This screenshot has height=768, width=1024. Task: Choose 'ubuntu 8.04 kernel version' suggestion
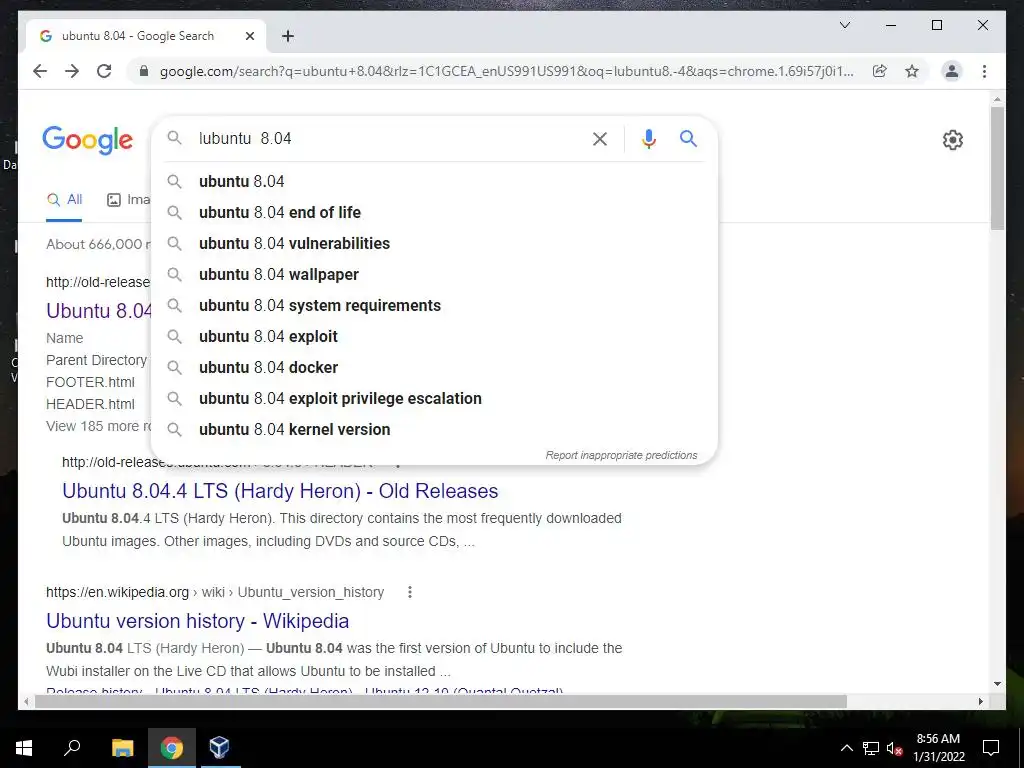(434, 430)
